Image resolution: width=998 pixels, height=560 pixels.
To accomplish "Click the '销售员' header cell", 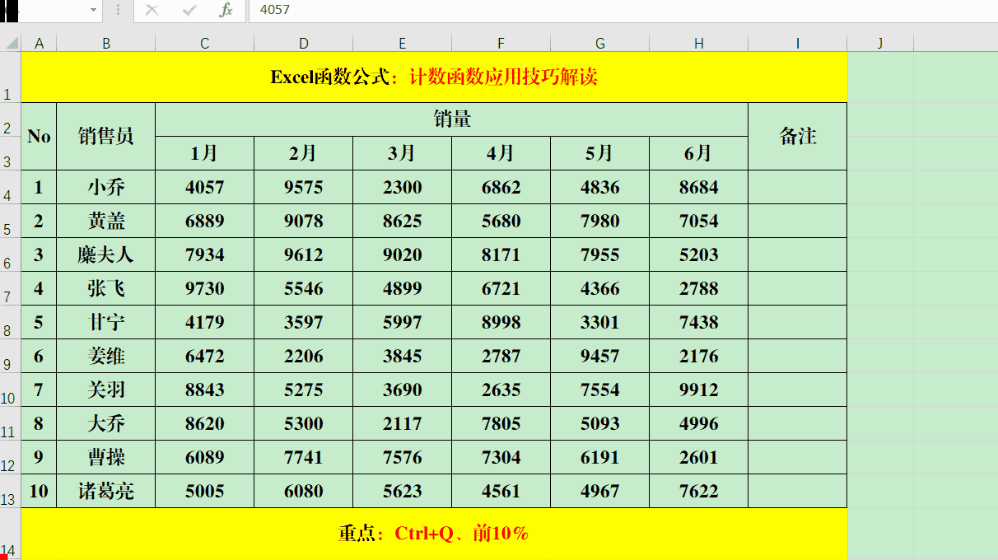I will 106,136.
